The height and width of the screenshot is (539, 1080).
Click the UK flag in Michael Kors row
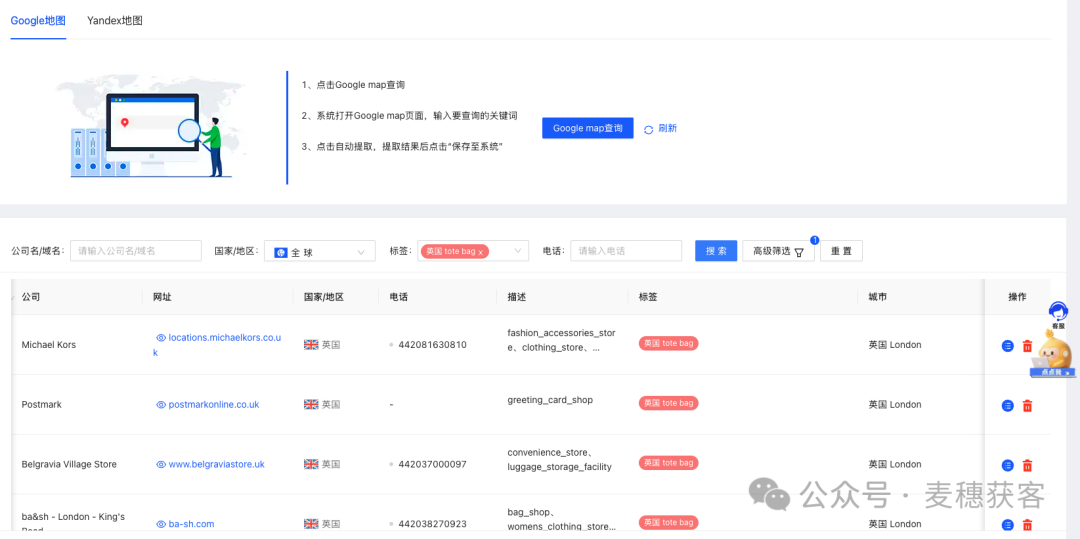tap(311, 345)
